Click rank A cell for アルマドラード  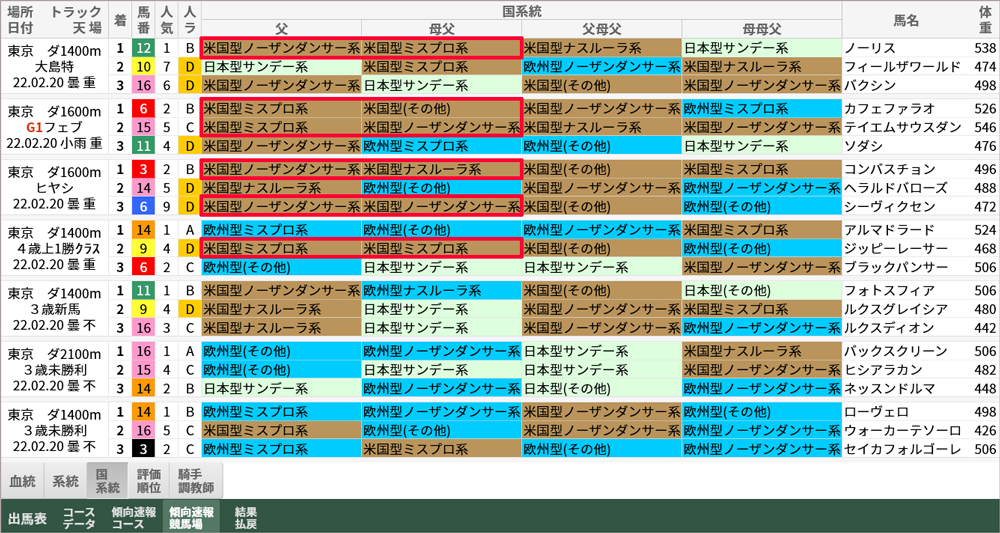coord(189,230)
